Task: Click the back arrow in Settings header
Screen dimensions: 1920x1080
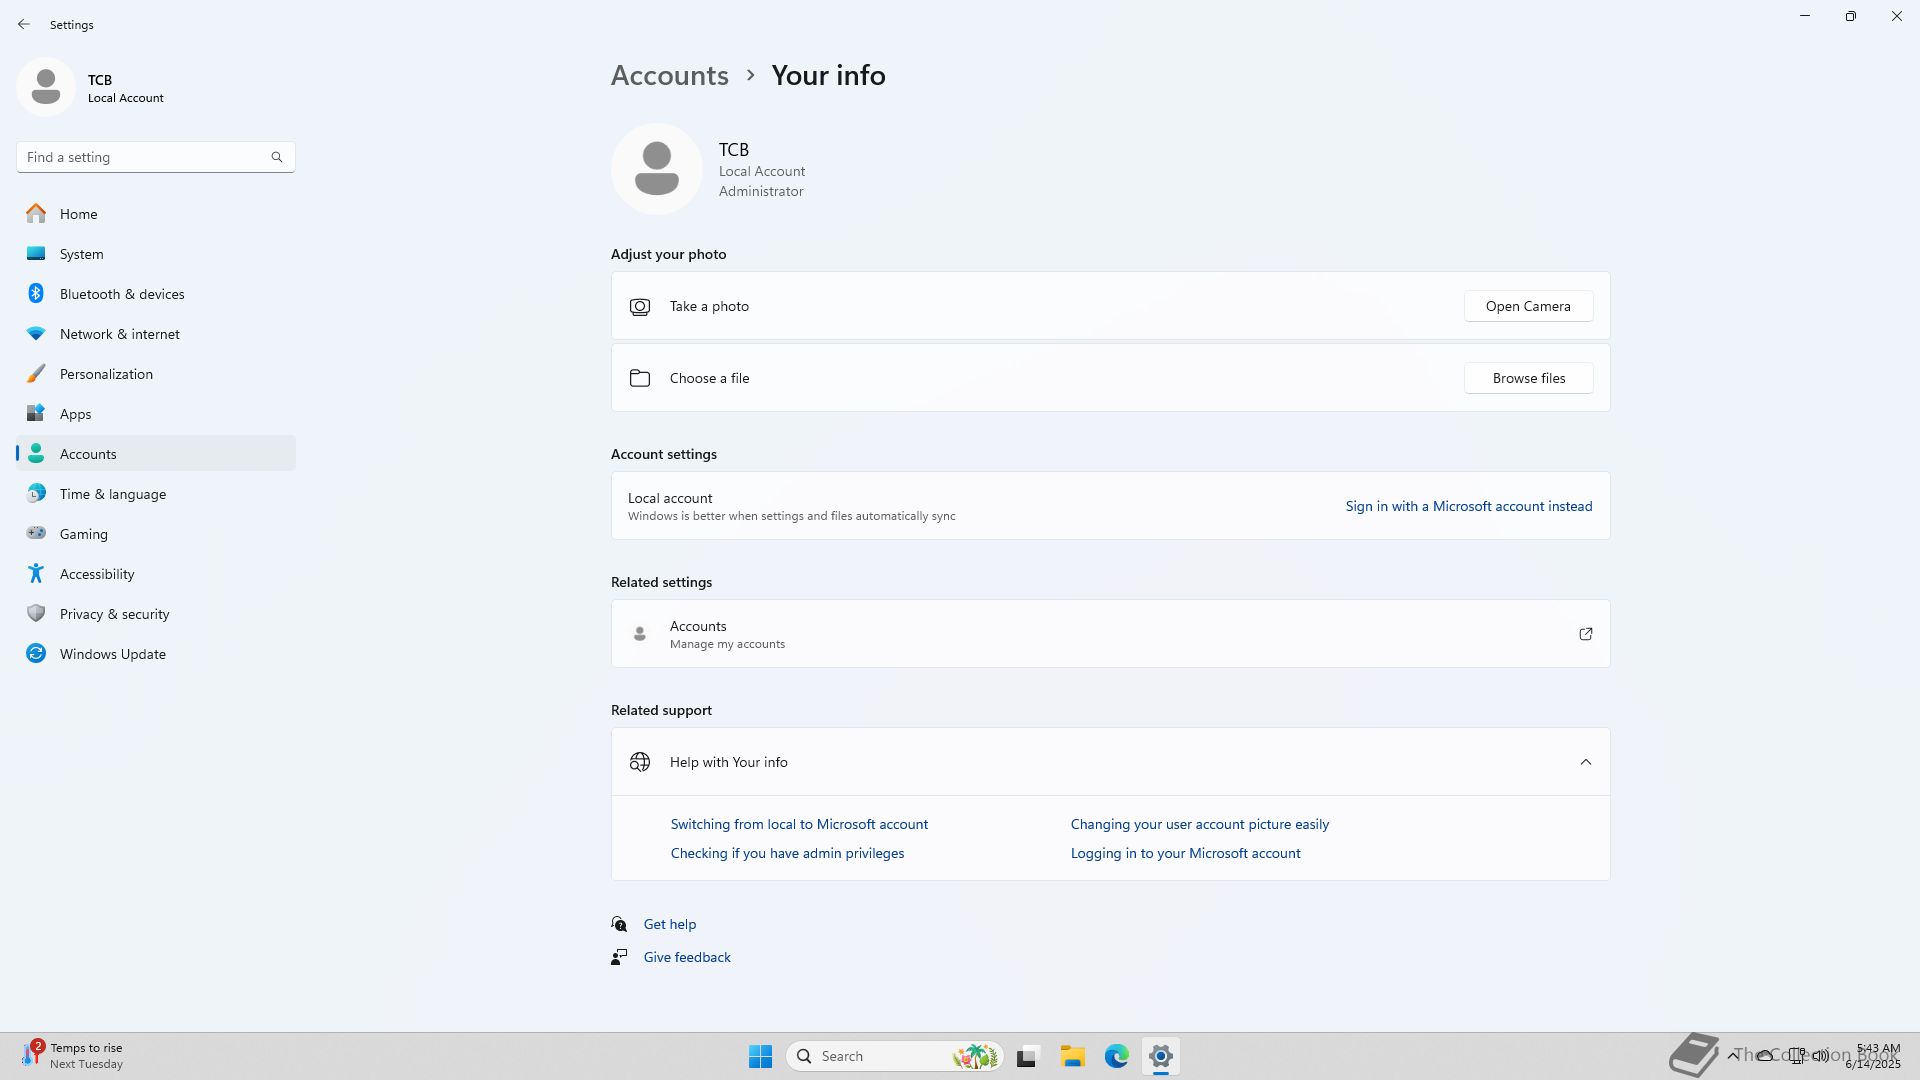Action: click(x=24, y=24)
